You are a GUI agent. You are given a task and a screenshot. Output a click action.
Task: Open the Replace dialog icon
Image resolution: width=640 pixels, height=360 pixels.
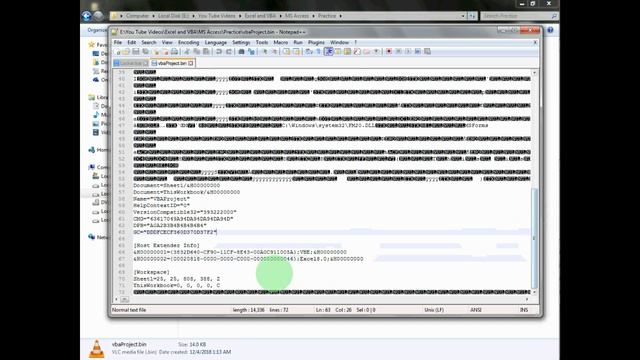point(251,51)
